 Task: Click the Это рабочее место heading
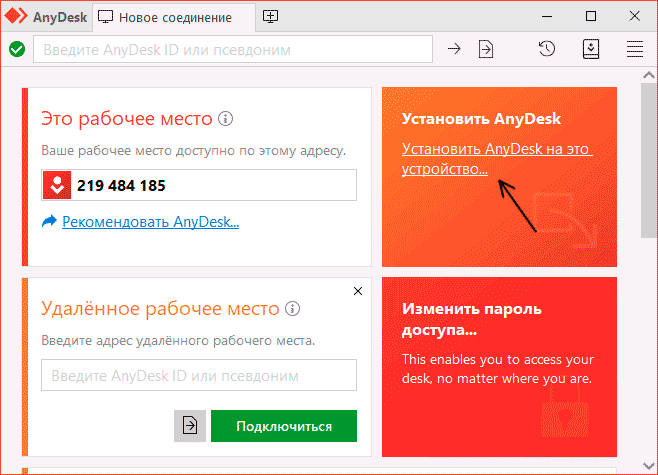[127, 119]
